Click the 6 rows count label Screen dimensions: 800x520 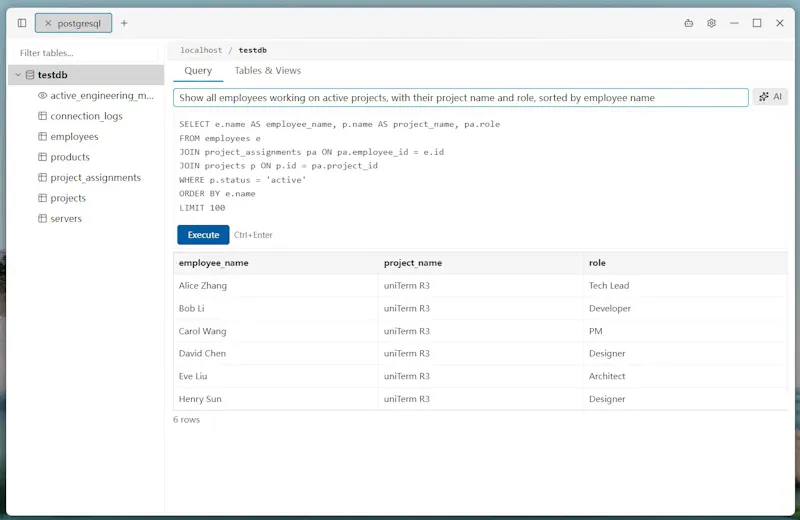click(186, 419)
